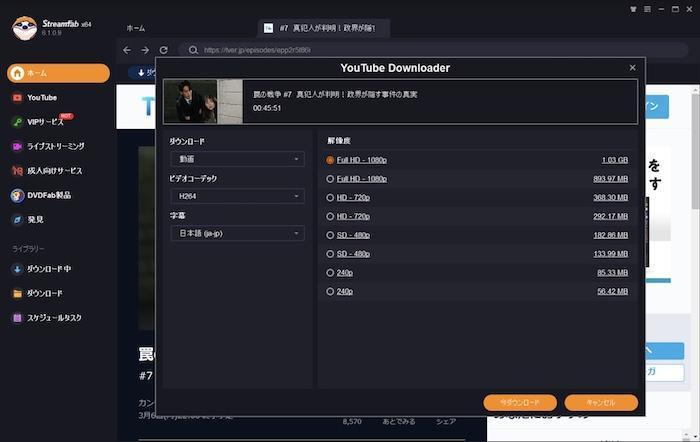Open 発見 in the sidebar
The width and height of the screenshot is (700, 442).
pos(28,220)
